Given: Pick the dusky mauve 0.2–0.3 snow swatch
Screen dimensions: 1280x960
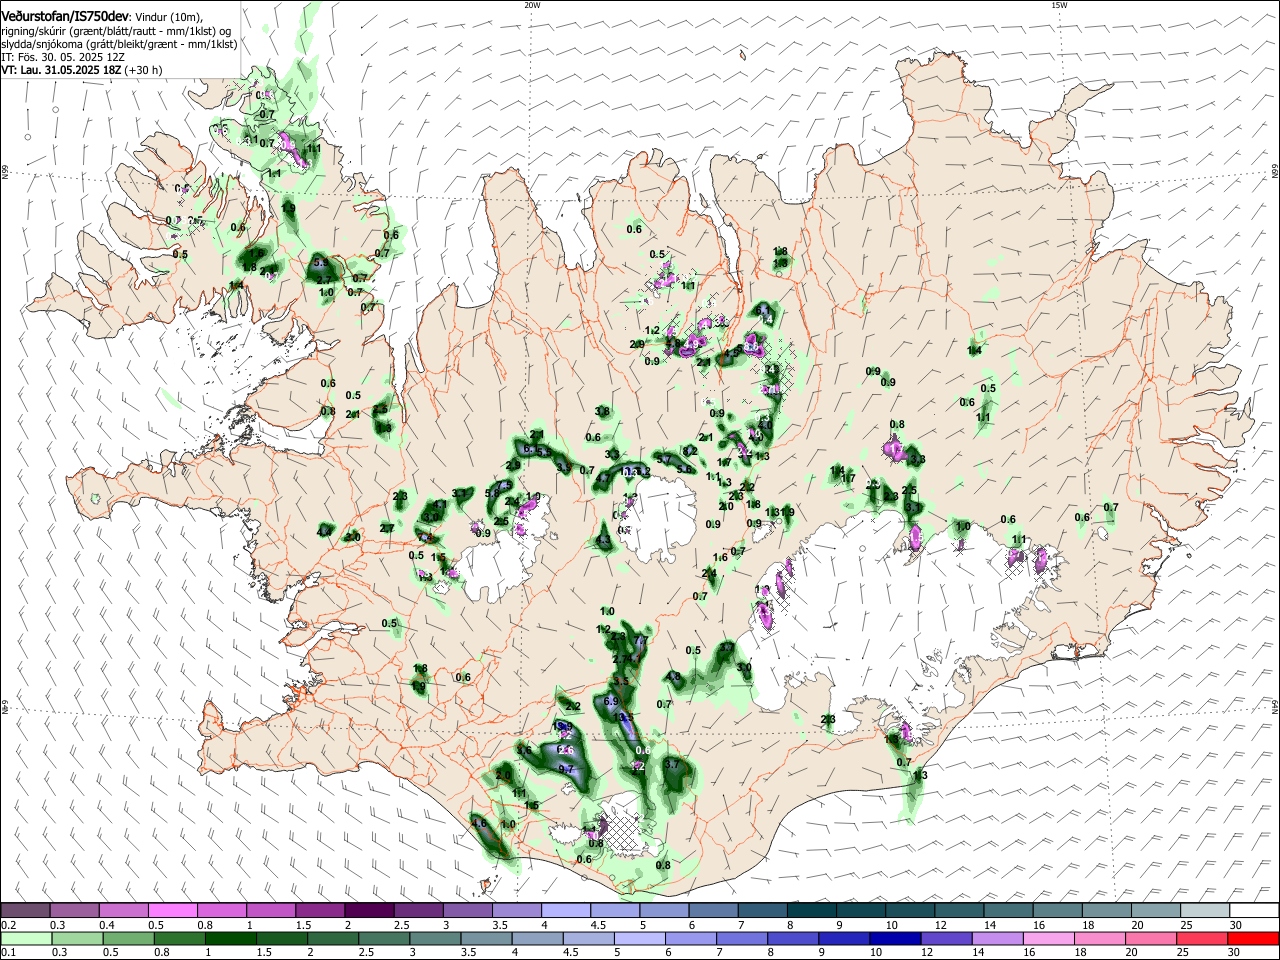Looking at the screenshot, I should [x=26, y=911].
